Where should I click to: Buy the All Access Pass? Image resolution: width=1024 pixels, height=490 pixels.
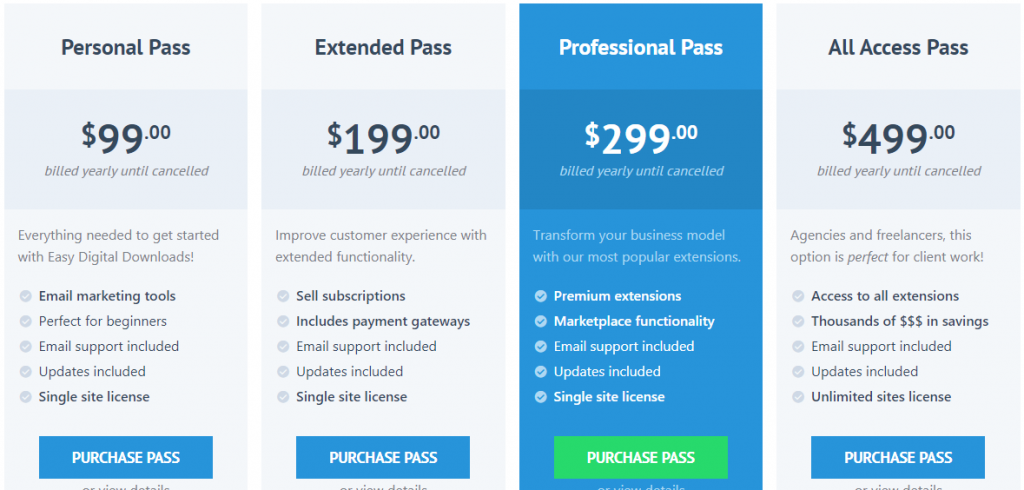pyautogui.click(x=898, y=457)
